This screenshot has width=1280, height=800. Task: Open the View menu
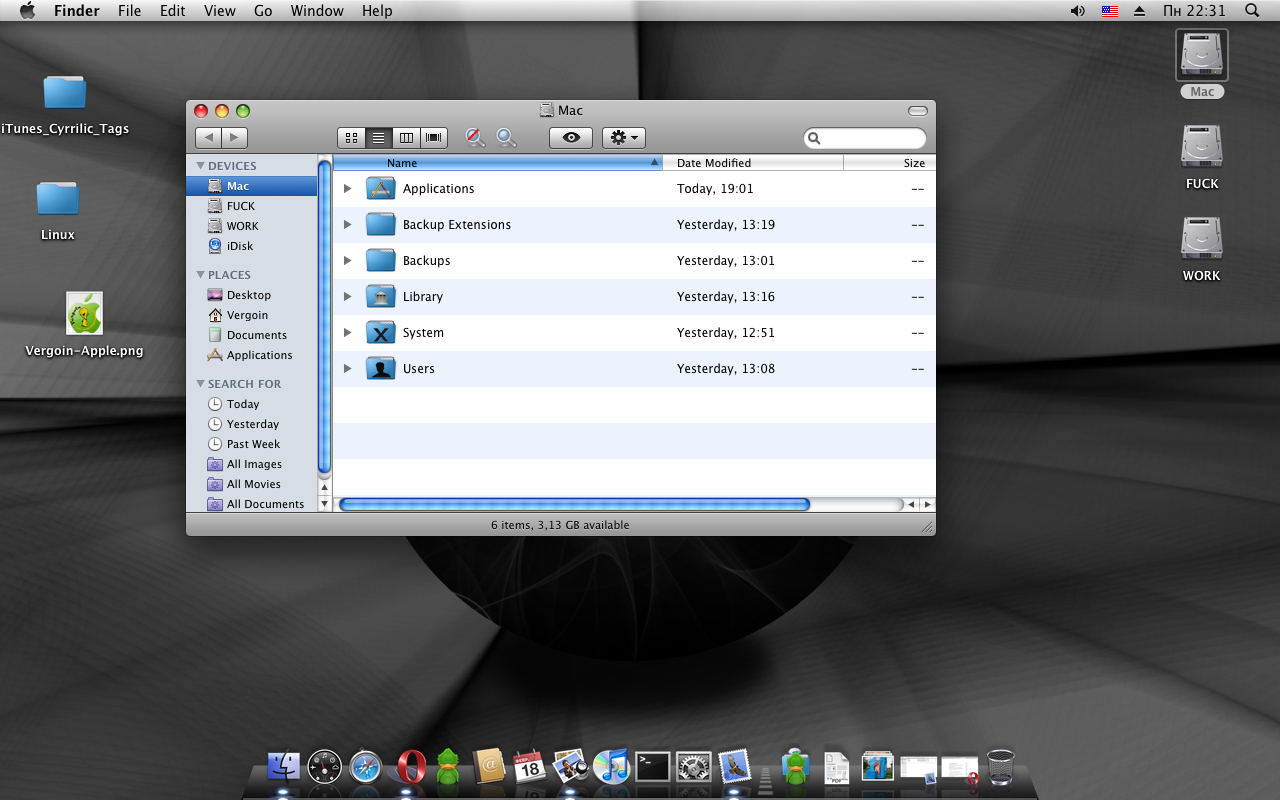219,11
